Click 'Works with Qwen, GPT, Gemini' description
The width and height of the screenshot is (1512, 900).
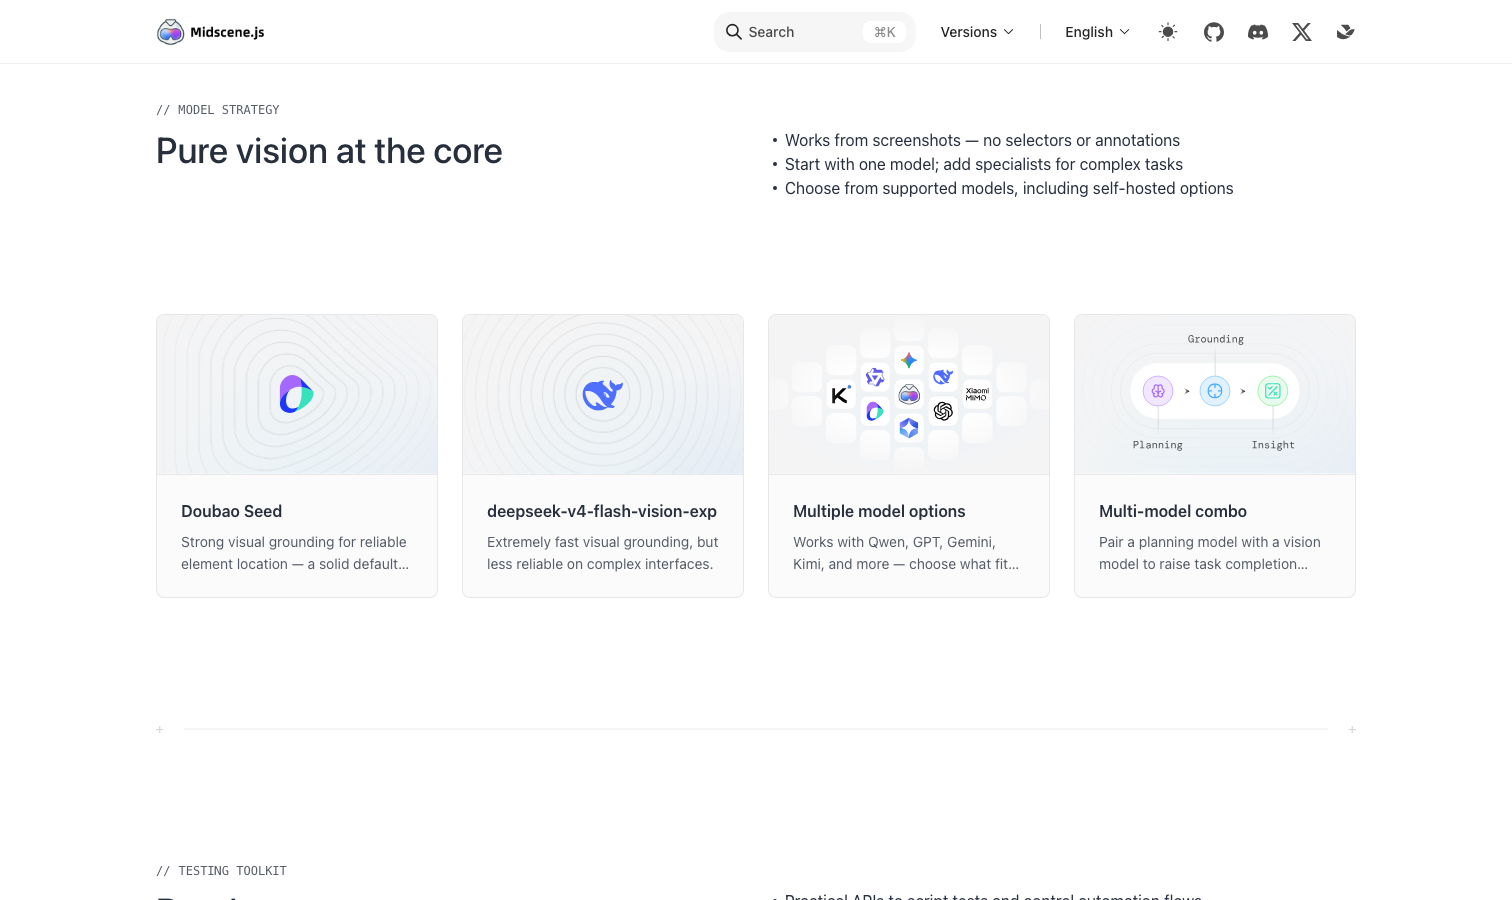coord(894,542)
